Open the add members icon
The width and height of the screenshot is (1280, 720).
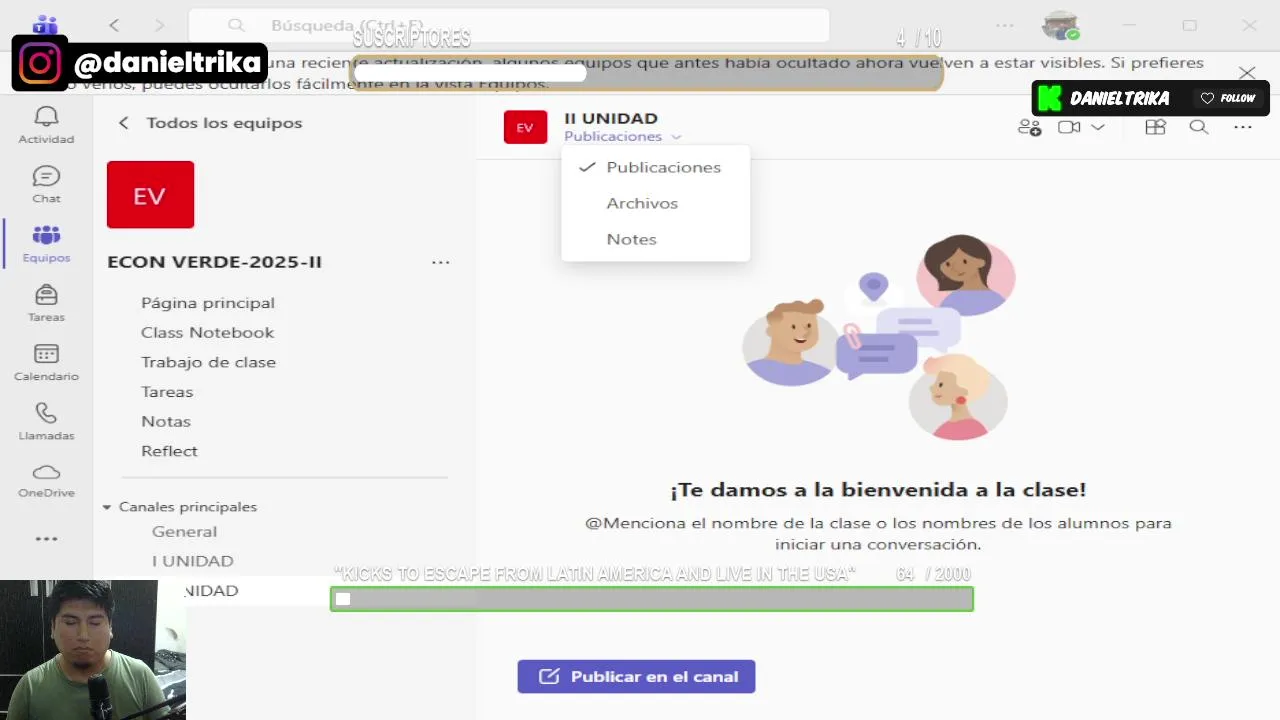coord(1029,127)
